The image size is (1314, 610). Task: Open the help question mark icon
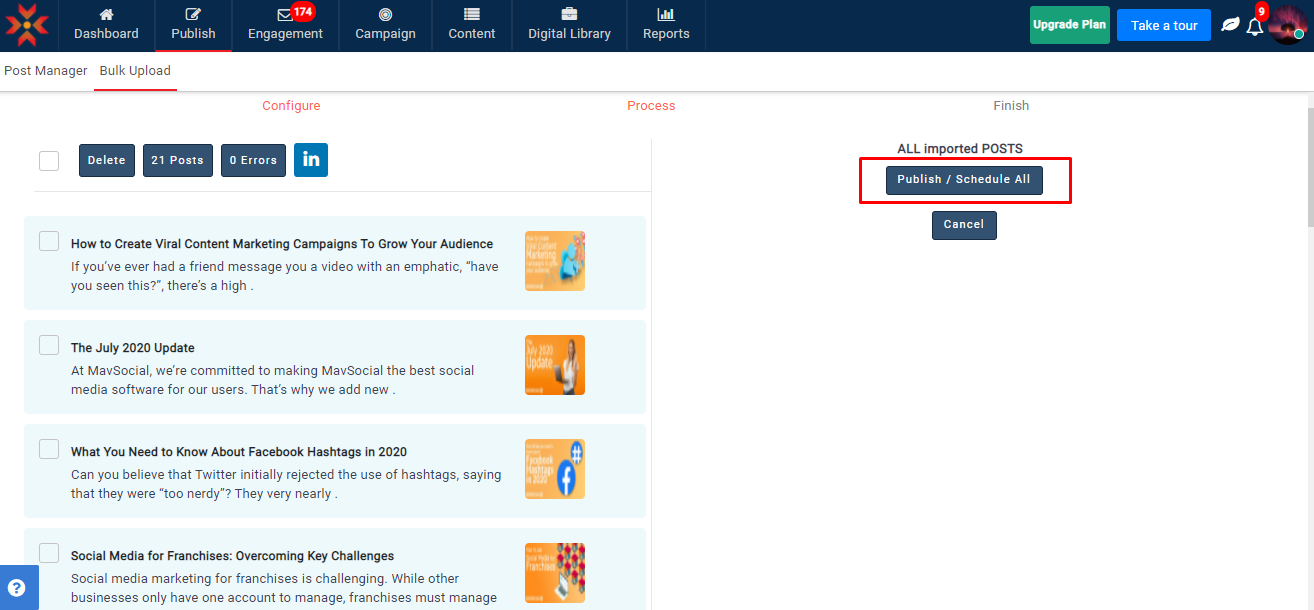tap(17, 587)
